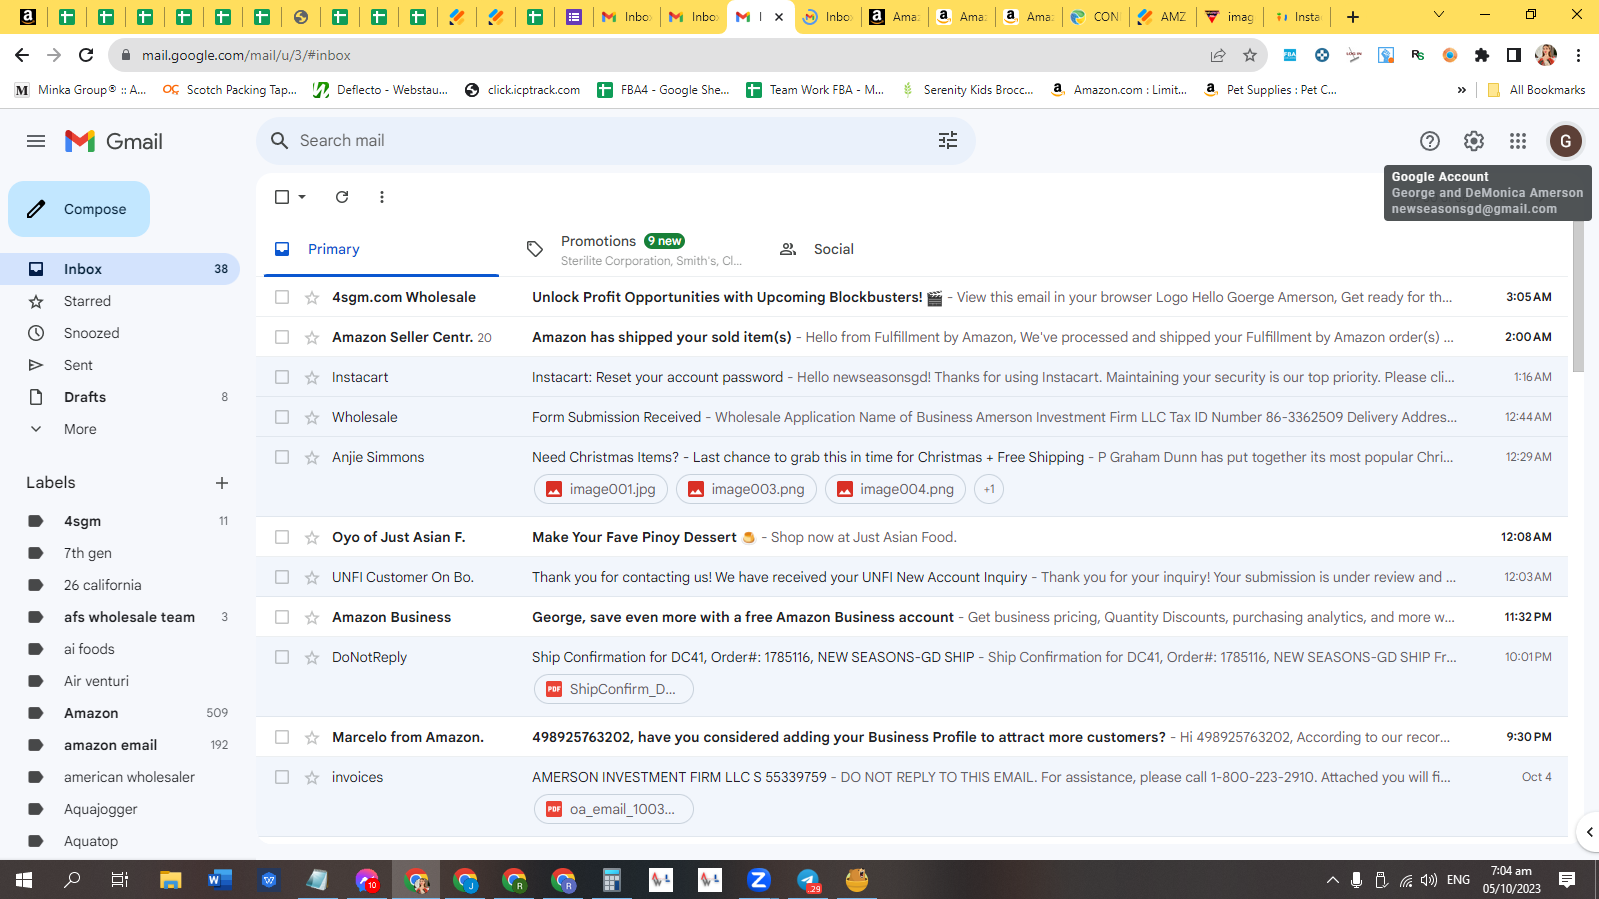Star the Instacart password reset email

click(312, 377)
